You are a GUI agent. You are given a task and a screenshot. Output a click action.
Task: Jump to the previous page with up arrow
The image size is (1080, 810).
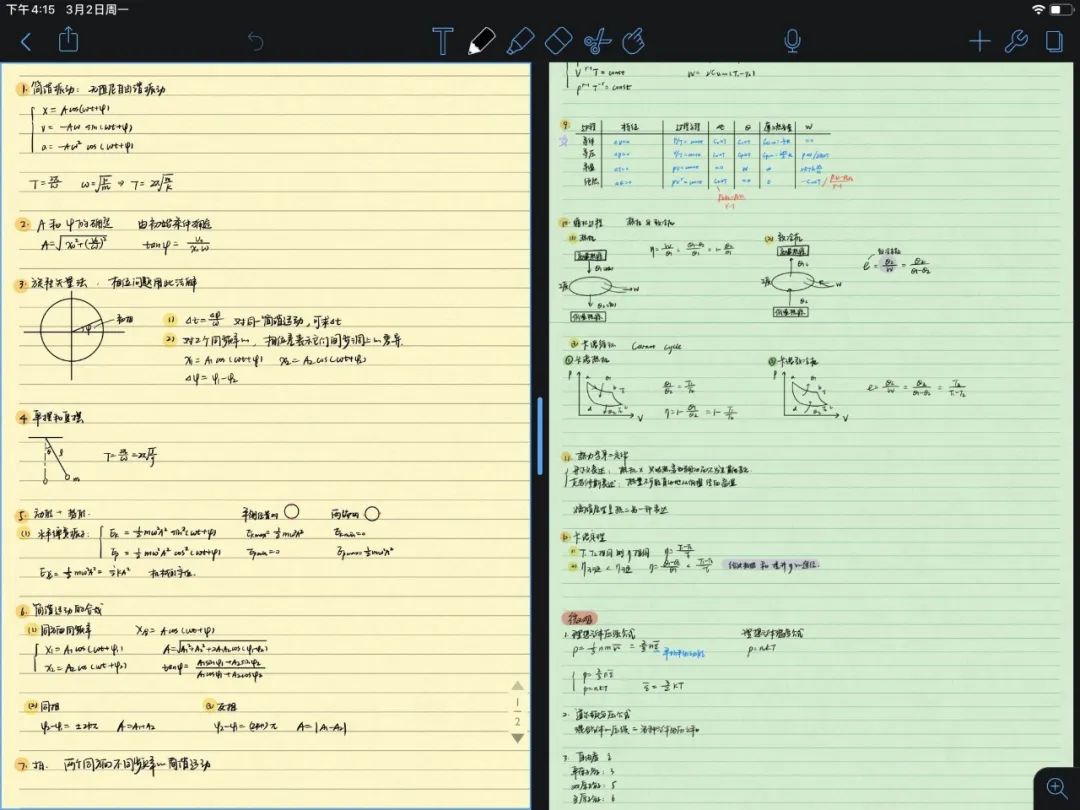pos(517,686)
